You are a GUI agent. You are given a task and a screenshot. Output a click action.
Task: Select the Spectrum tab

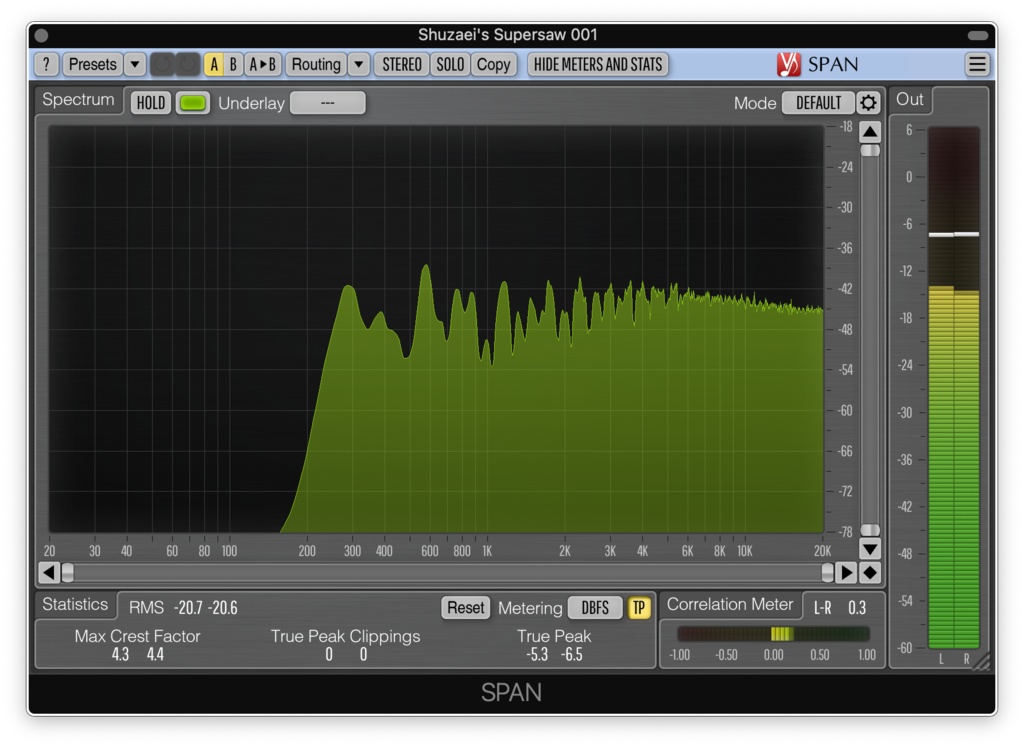[78, 100]
